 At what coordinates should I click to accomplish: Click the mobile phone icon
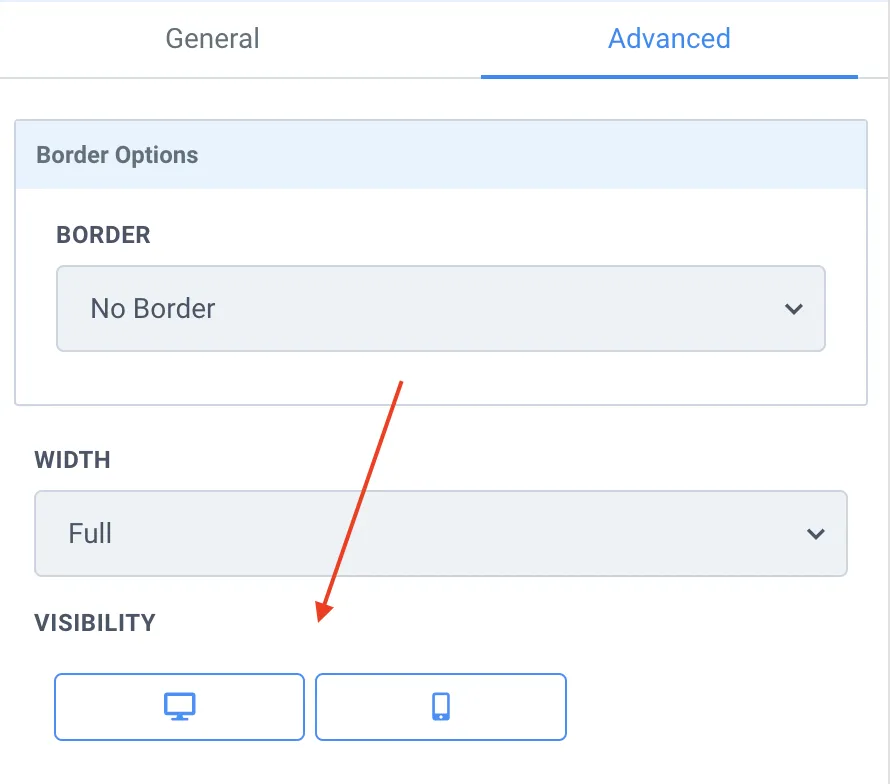click(441, 706)
